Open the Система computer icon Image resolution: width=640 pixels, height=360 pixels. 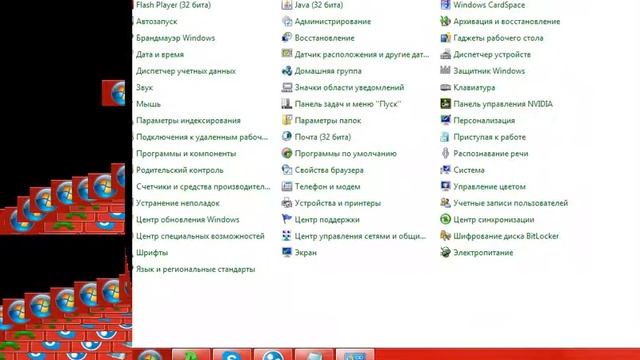[x=445, y=170]
